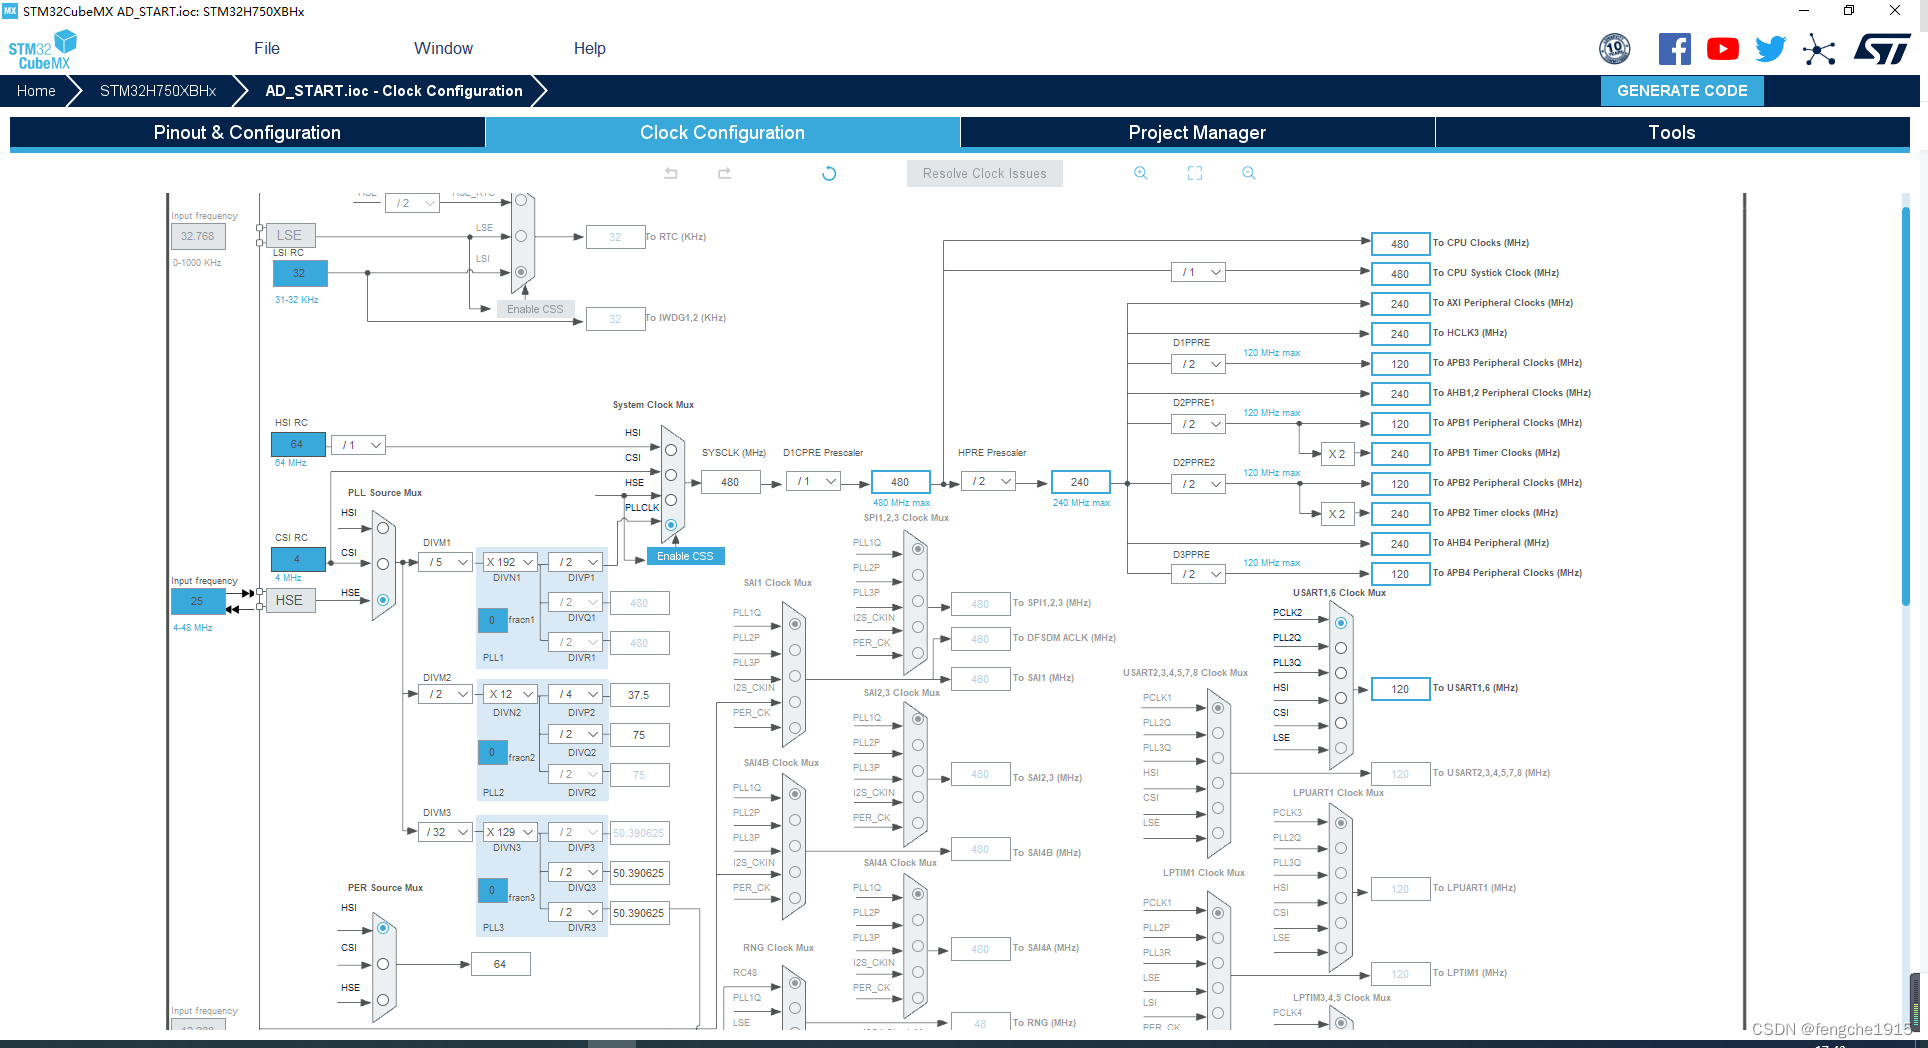The height and width of the screenshot is (1048, 1928).
Task: Open the DIVN1 X 192 dropdown
Action: pyautogui.click(x=510, y=562)
